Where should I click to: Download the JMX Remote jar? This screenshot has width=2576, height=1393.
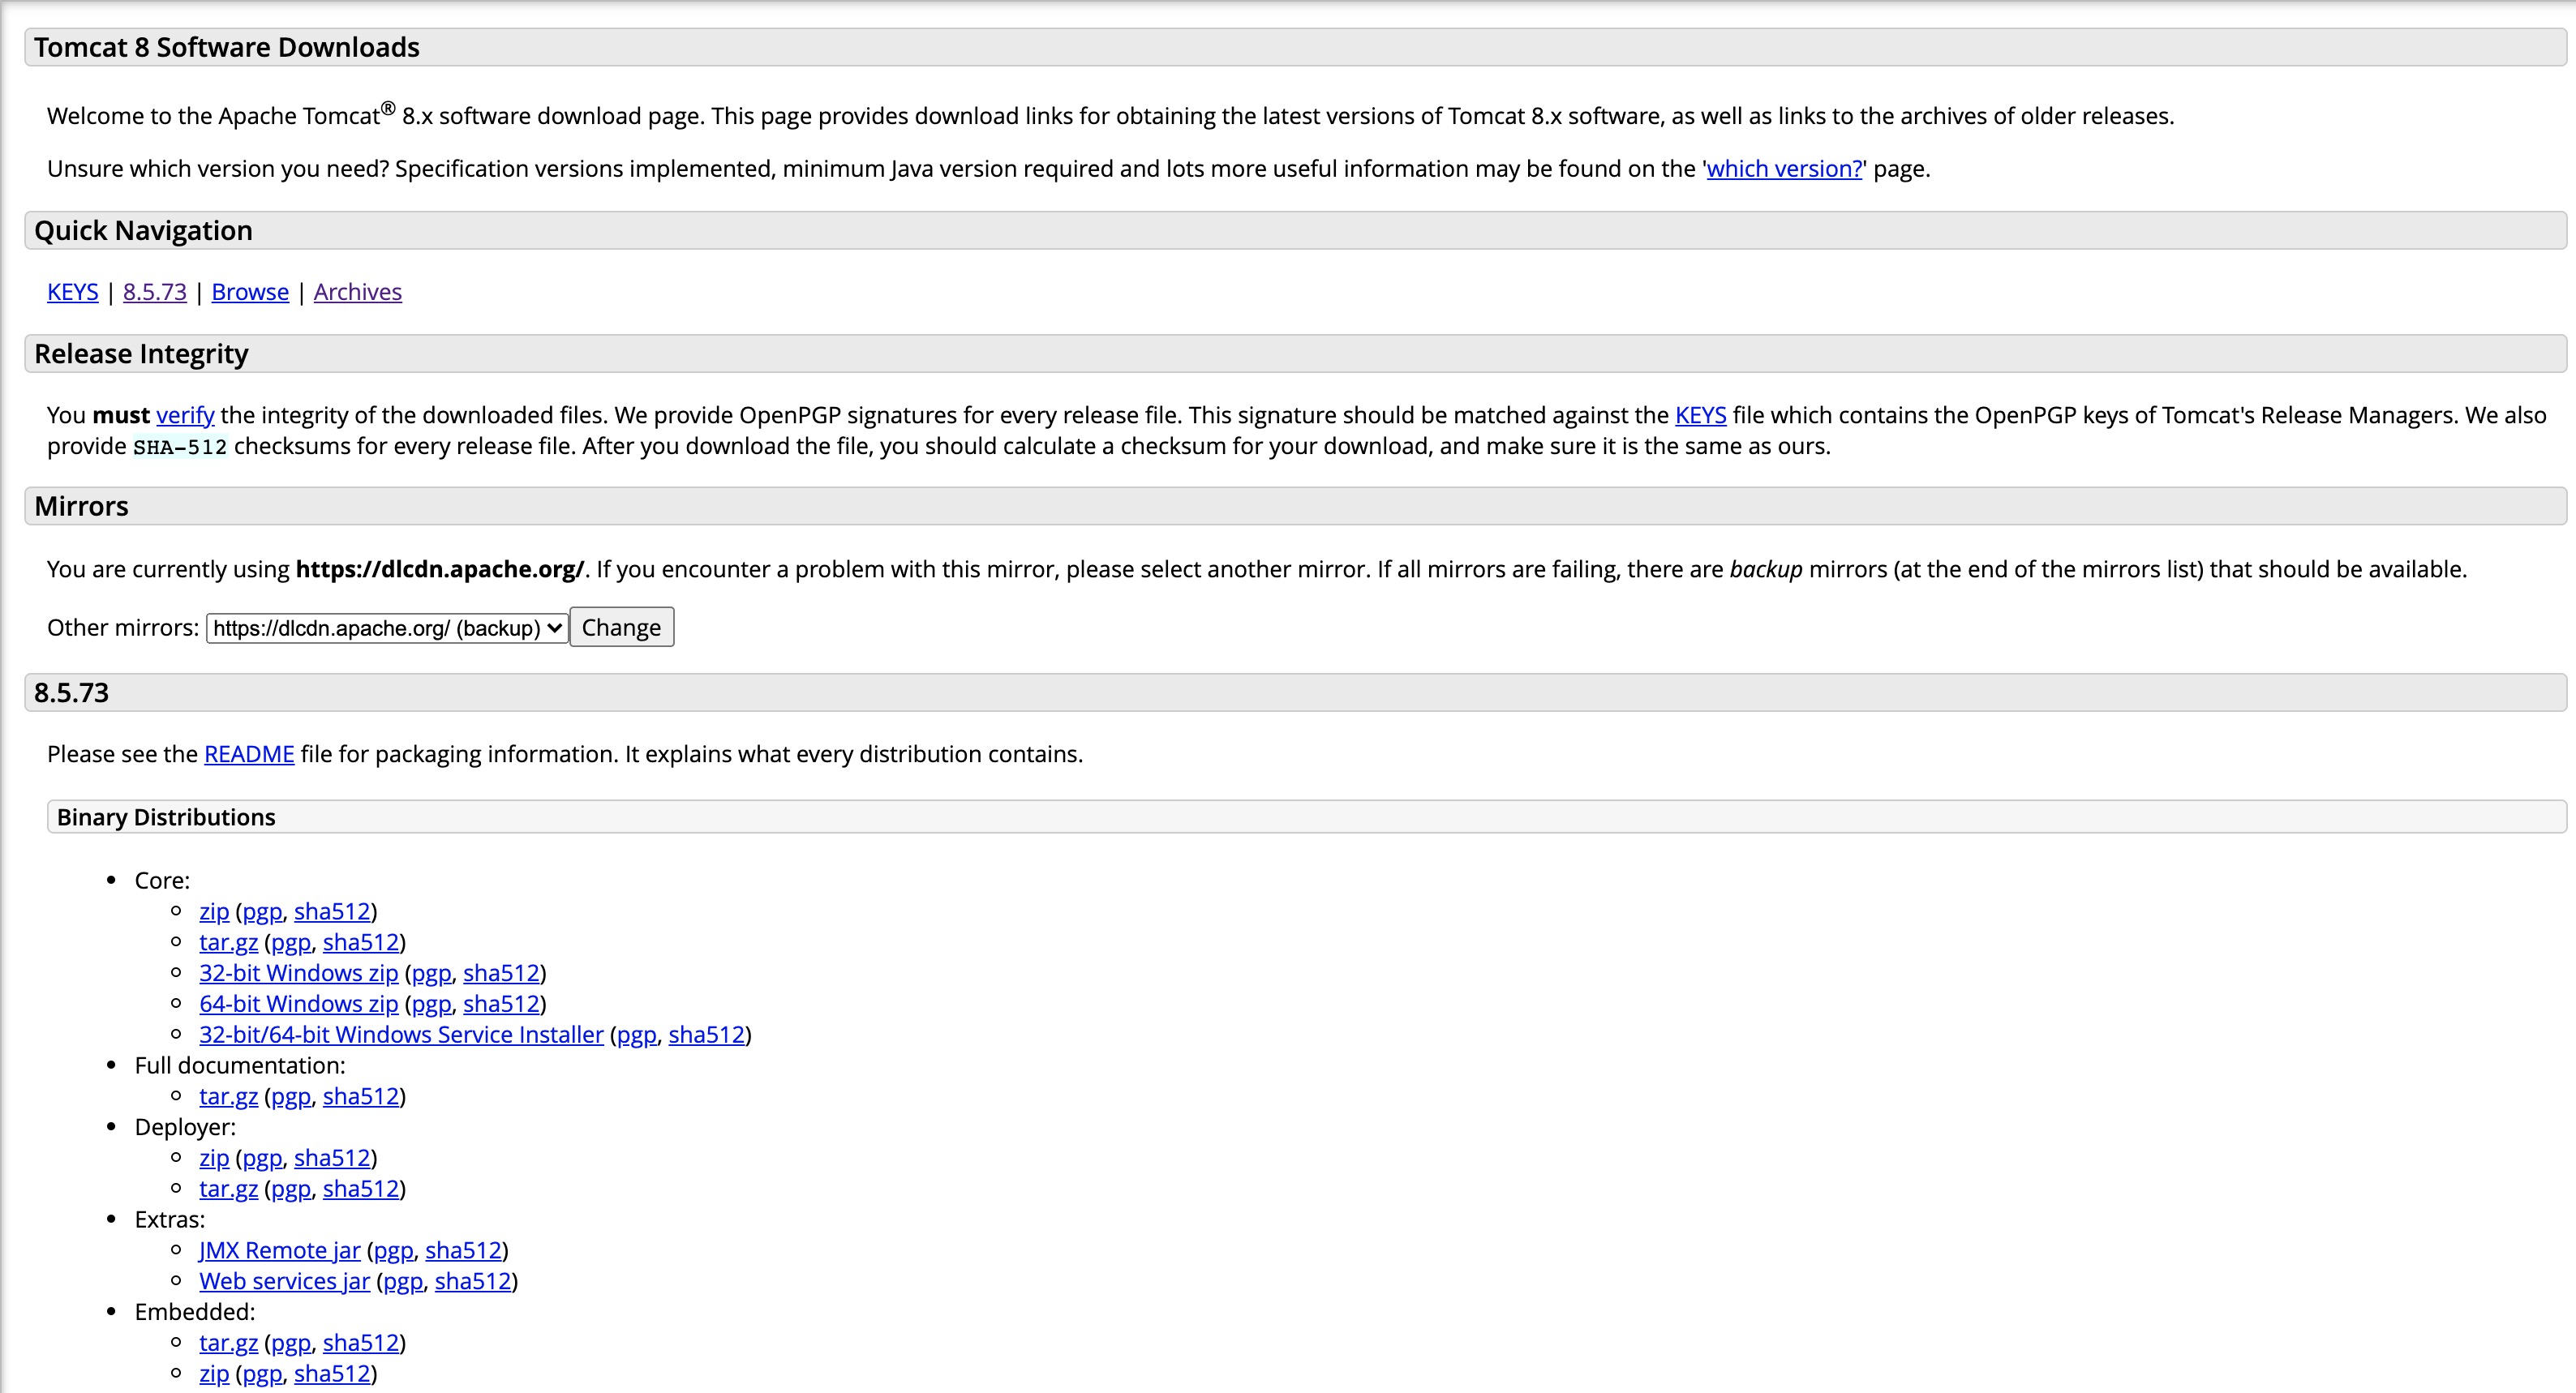click(279, 1251)
